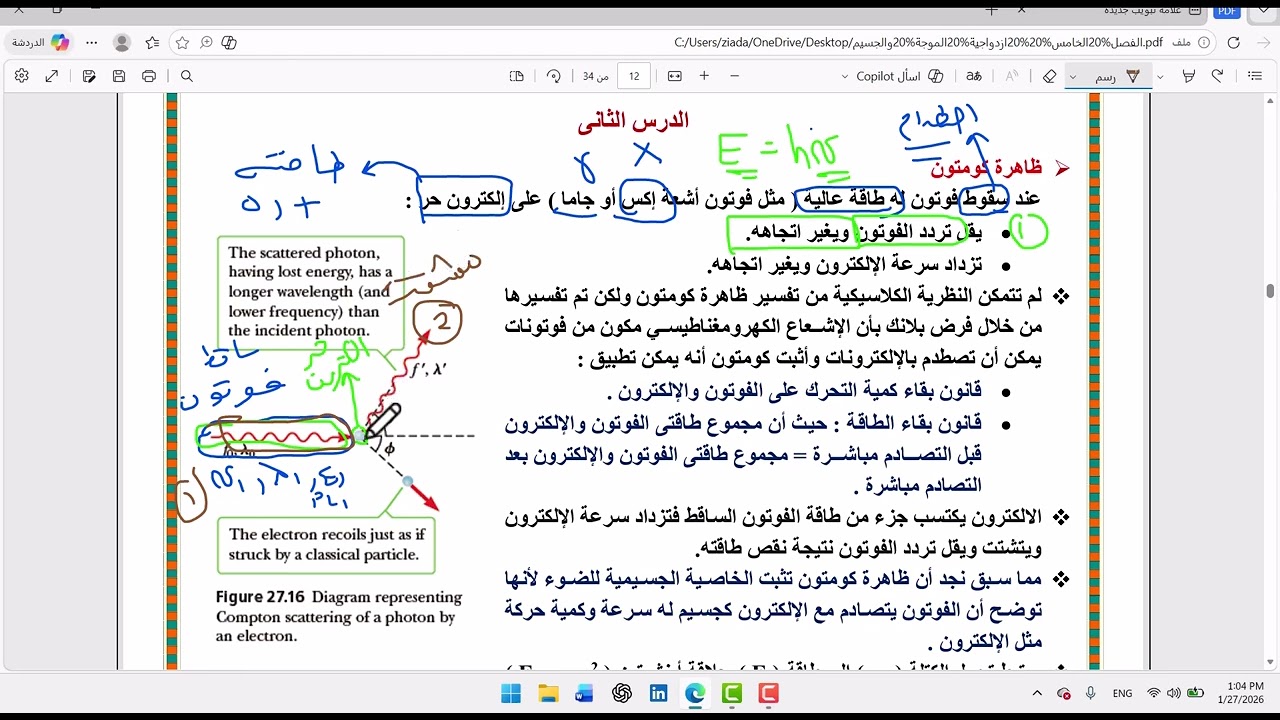Enter full screen with expand arrows icon
The width and height of the screenshot is (1280, 720).
coord(52,76)
